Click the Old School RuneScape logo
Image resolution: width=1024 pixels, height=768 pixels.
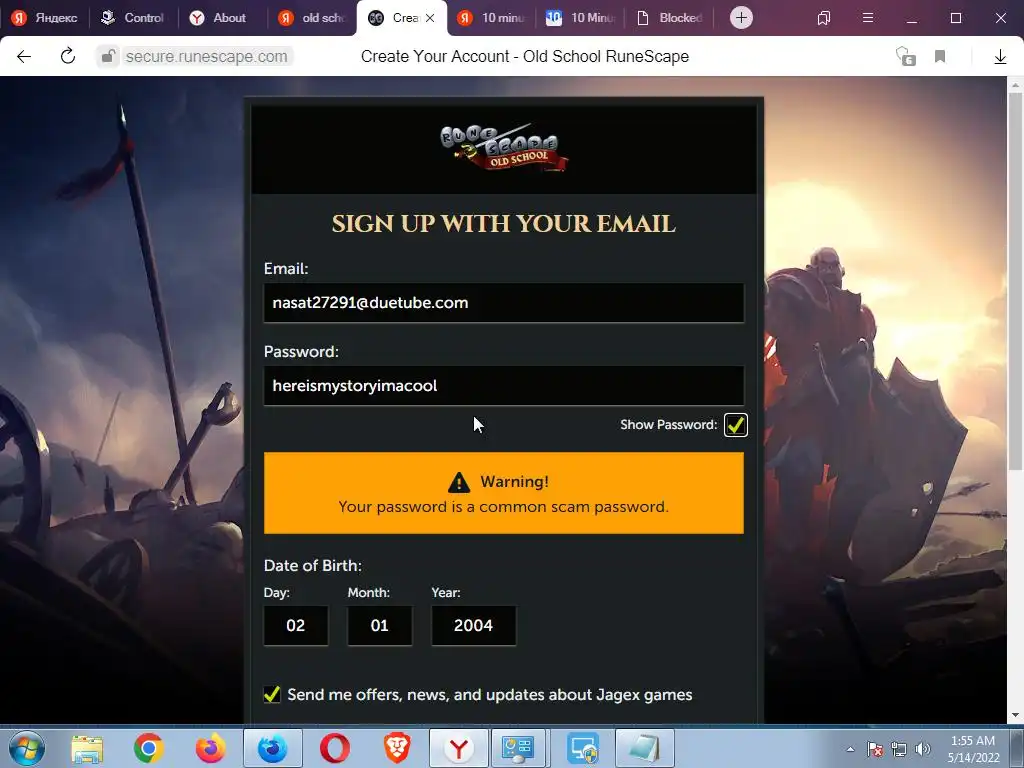(504, 148)
